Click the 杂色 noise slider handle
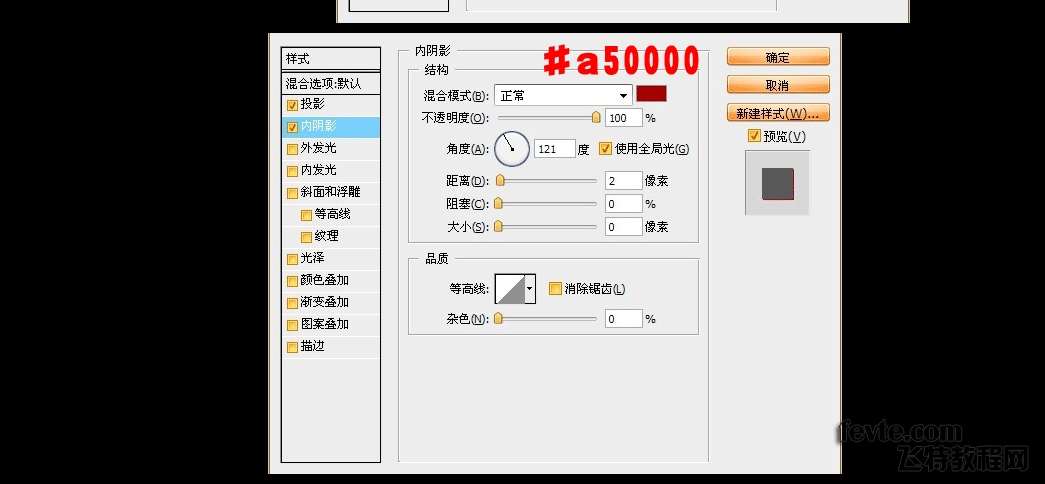This screenshot has width=1045, height=484. pos(499,319)
